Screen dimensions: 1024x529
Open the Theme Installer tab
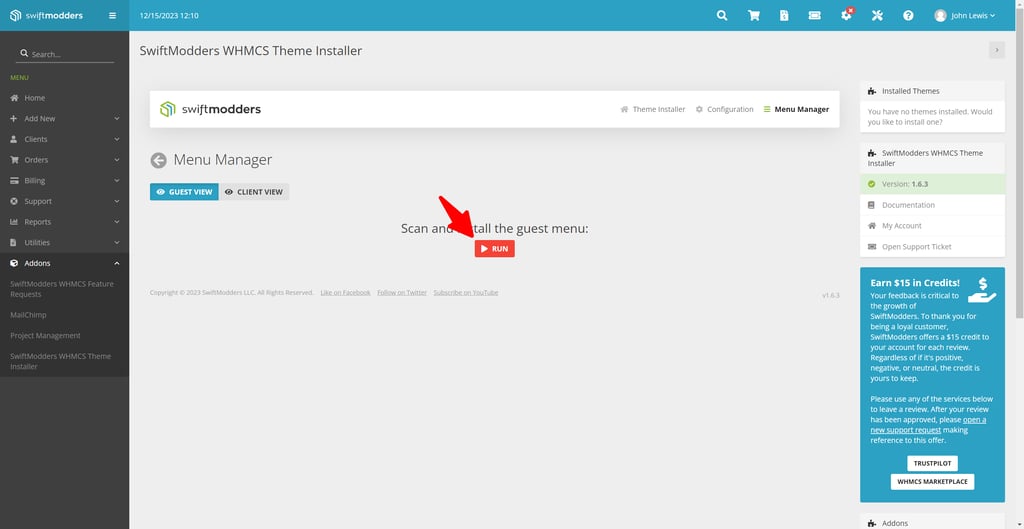(x=653, y=109)
